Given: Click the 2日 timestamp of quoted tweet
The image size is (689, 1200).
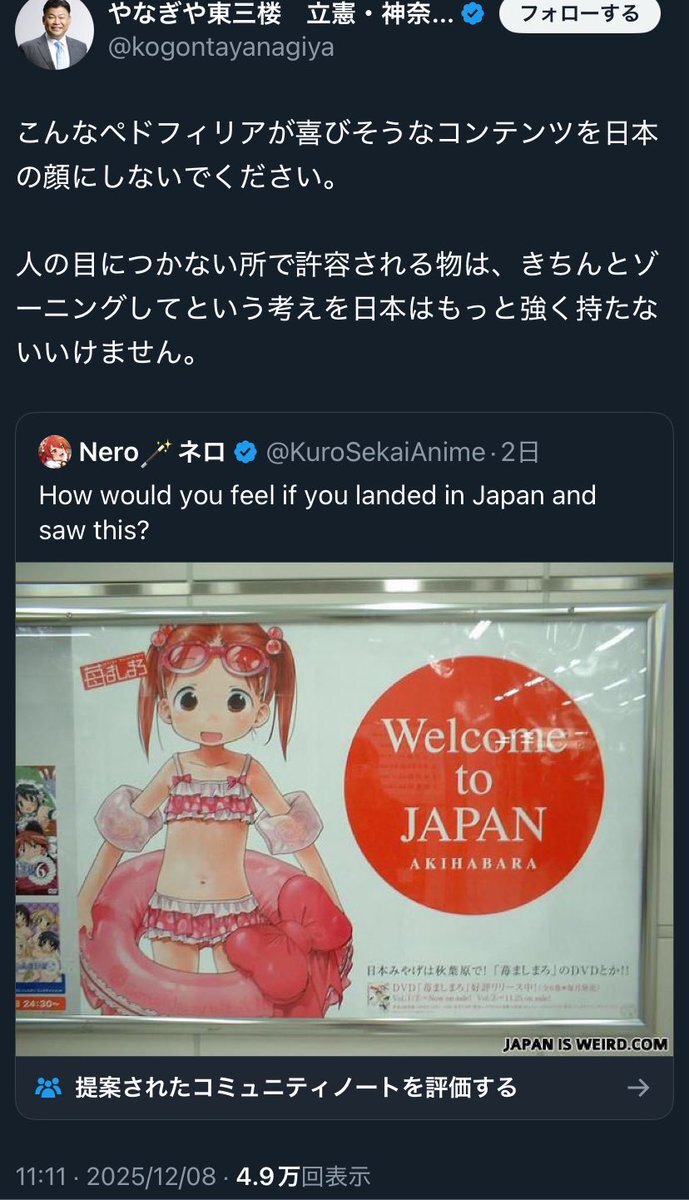Looking at the screenshot, I should [x=519, y=452].
